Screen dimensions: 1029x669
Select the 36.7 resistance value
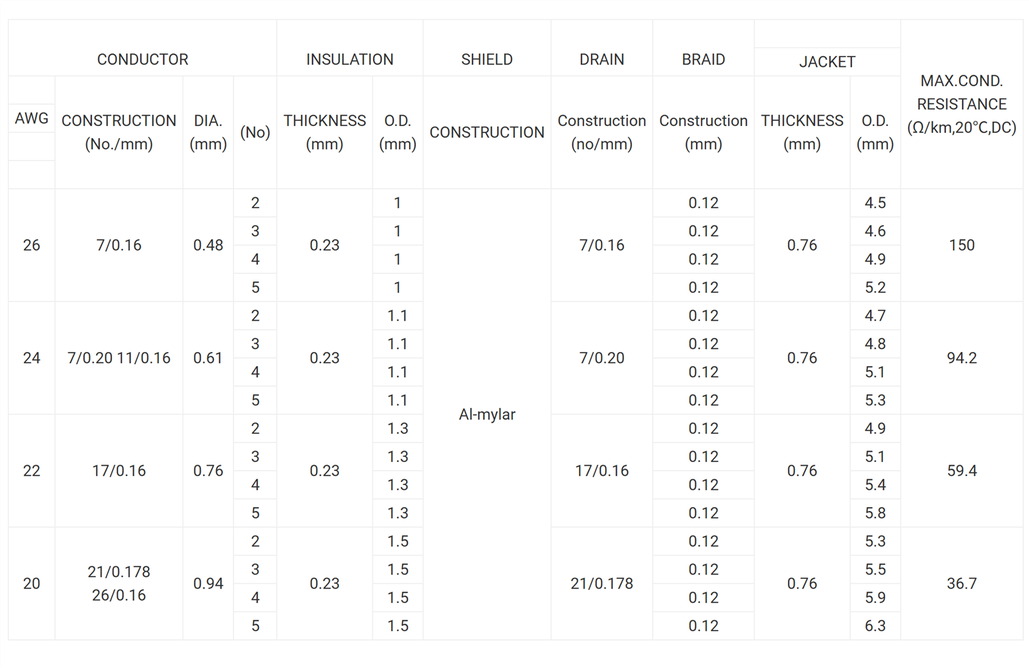(x=961, y=583)
